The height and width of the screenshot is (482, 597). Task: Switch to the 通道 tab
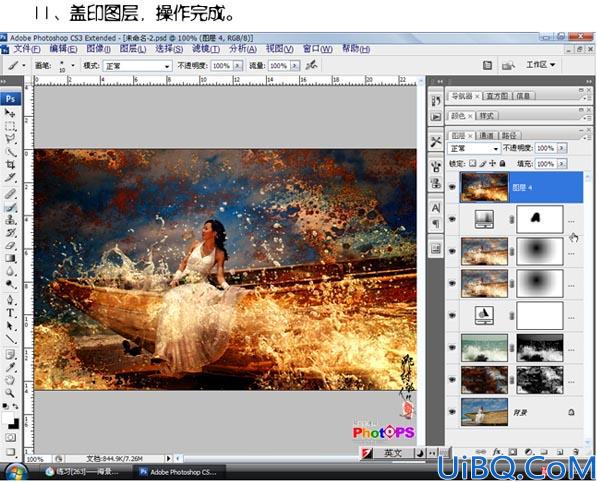click(x=486, y=136)
